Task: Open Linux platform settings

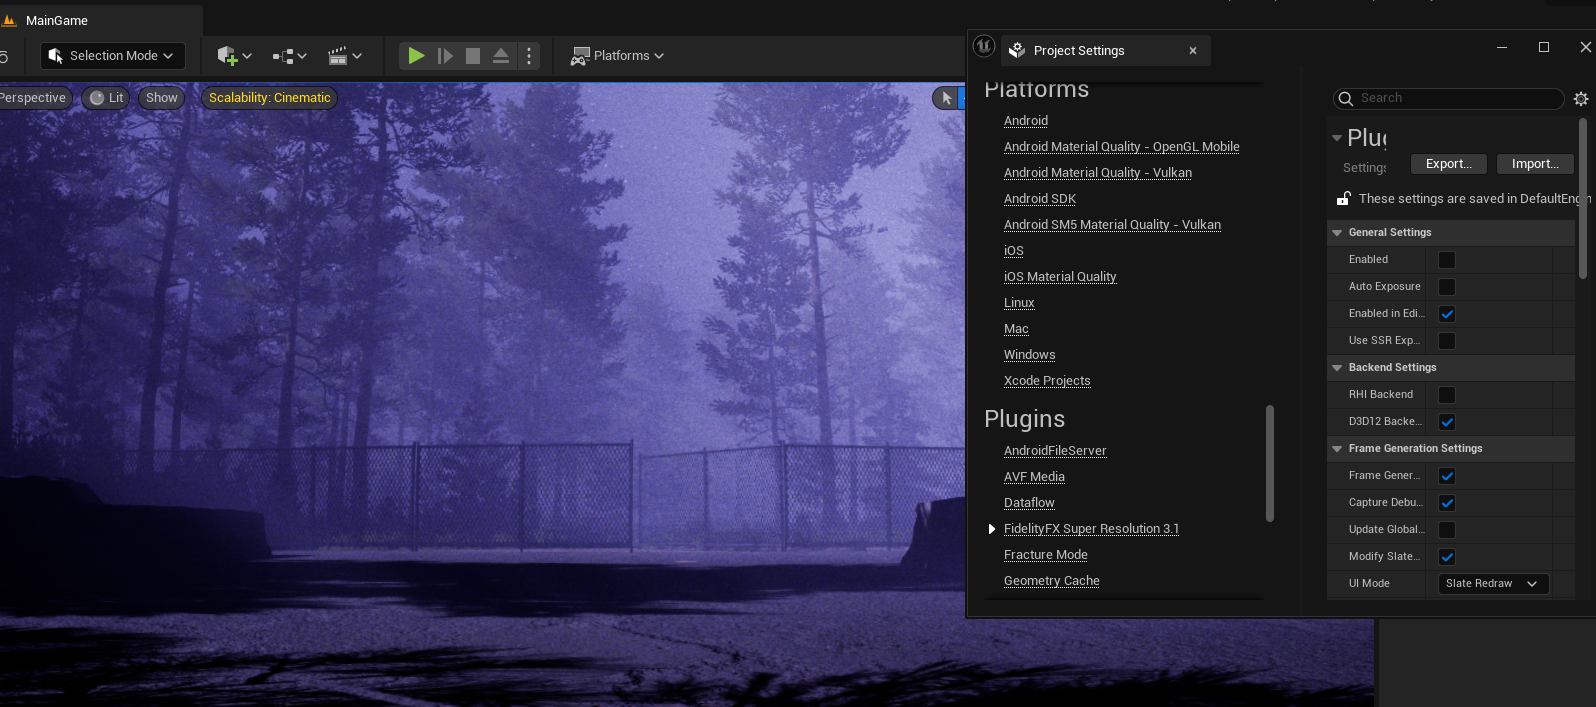Action: pyautogui.click(x=1019, y=303)
